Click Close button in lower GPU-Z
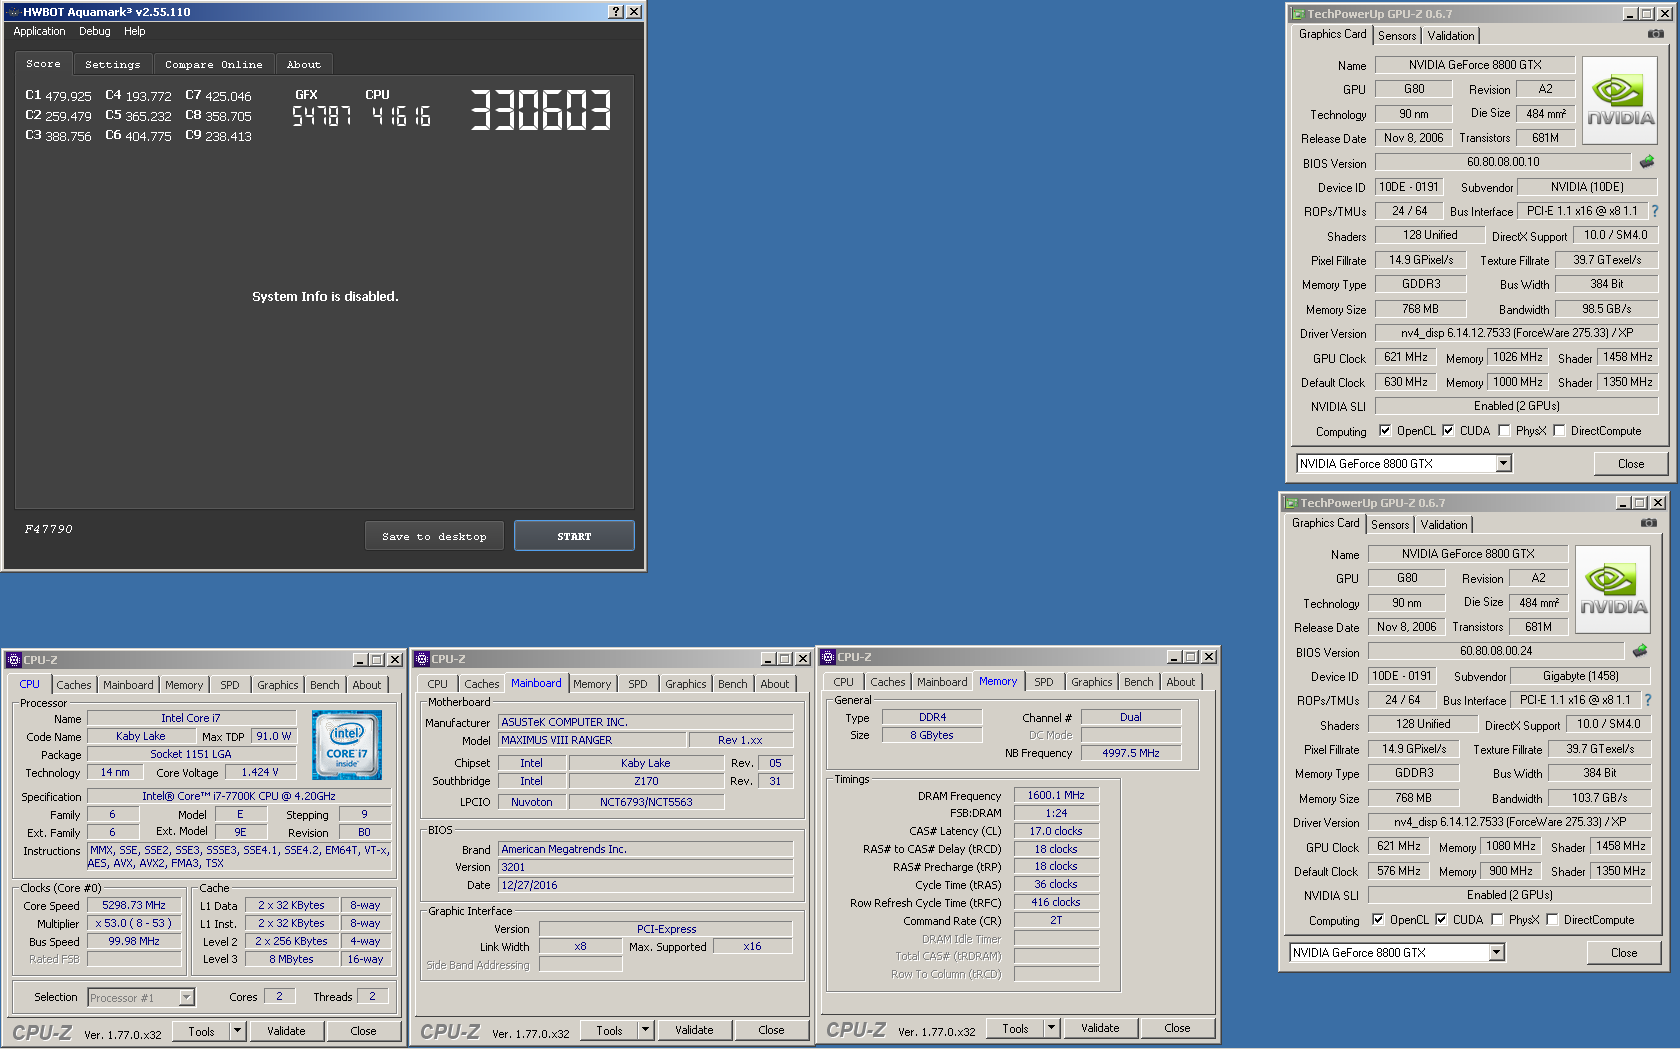 coord(1624,953)
